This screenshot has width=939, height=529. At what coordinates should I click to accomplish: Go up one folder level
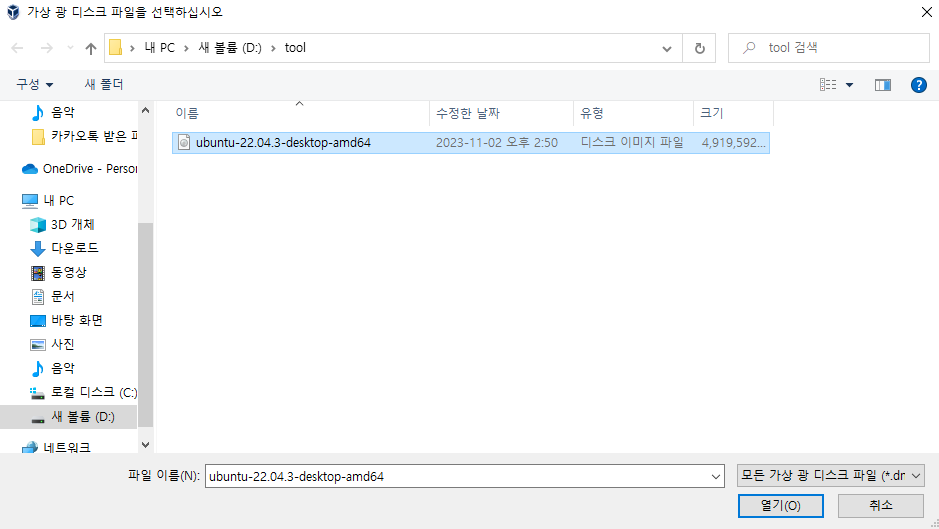coord(90,48)
